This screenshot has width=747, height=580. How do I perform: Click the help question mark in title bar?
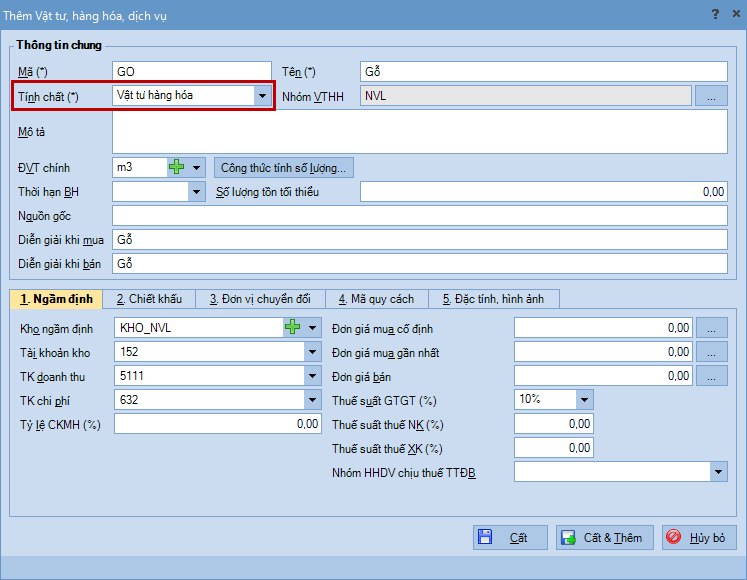point(714,13)
